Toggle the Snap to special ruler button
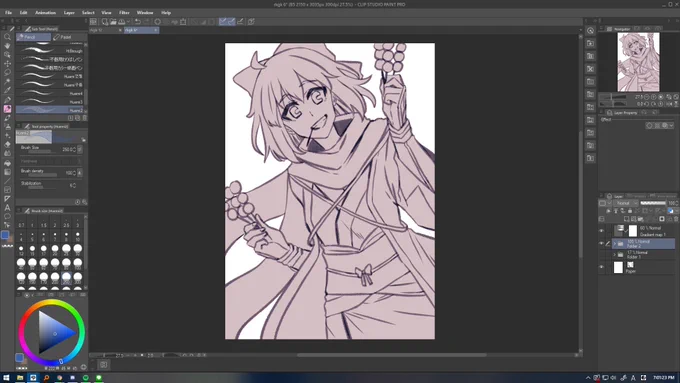680x383 pixels. pos(231,21)
